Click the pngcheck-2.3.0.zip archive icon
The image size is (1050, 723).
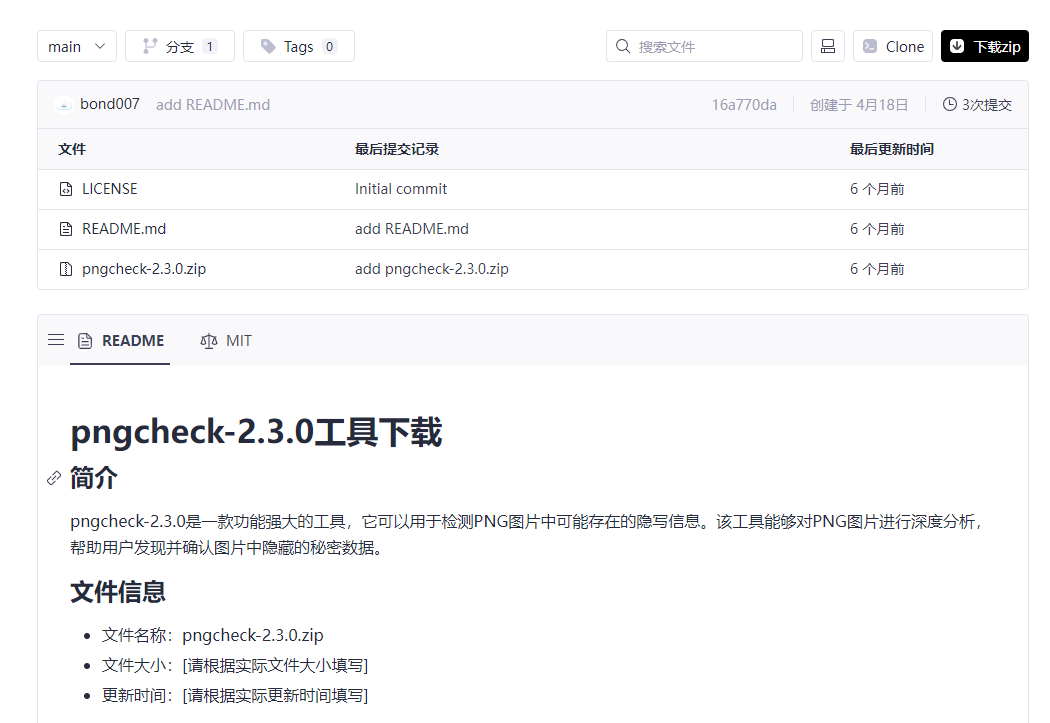66,269
